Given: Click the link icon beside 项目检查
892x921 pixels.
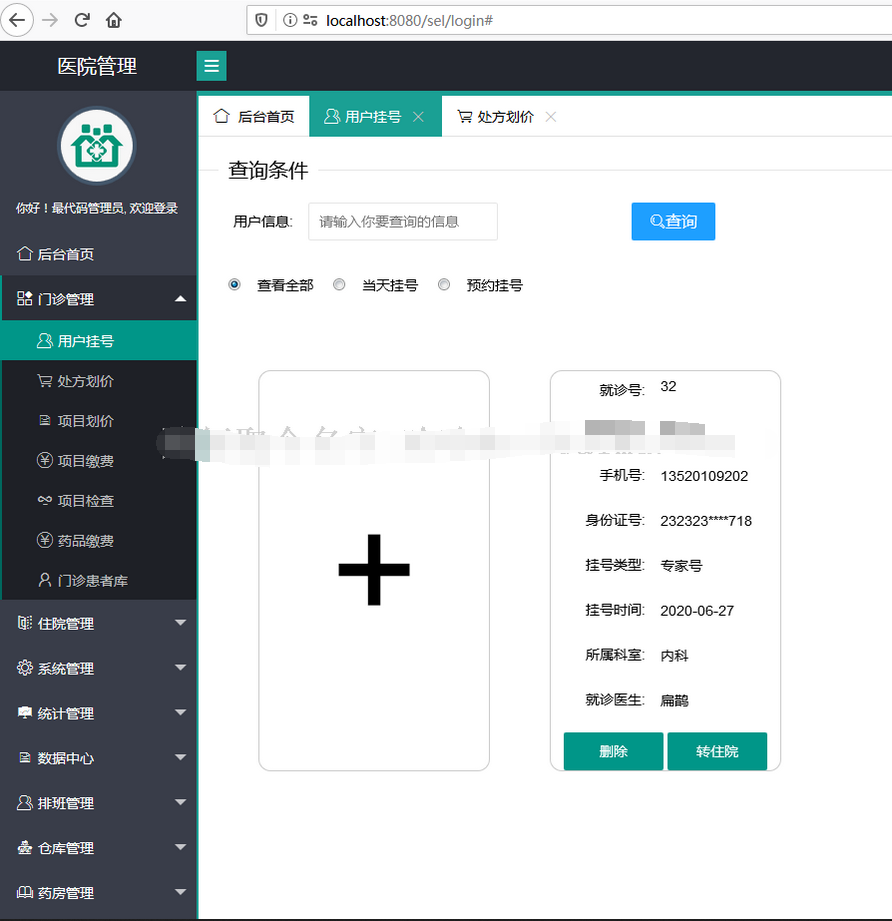Looking at the screenshot, I should pyautogui.click(x=45, y=500).
